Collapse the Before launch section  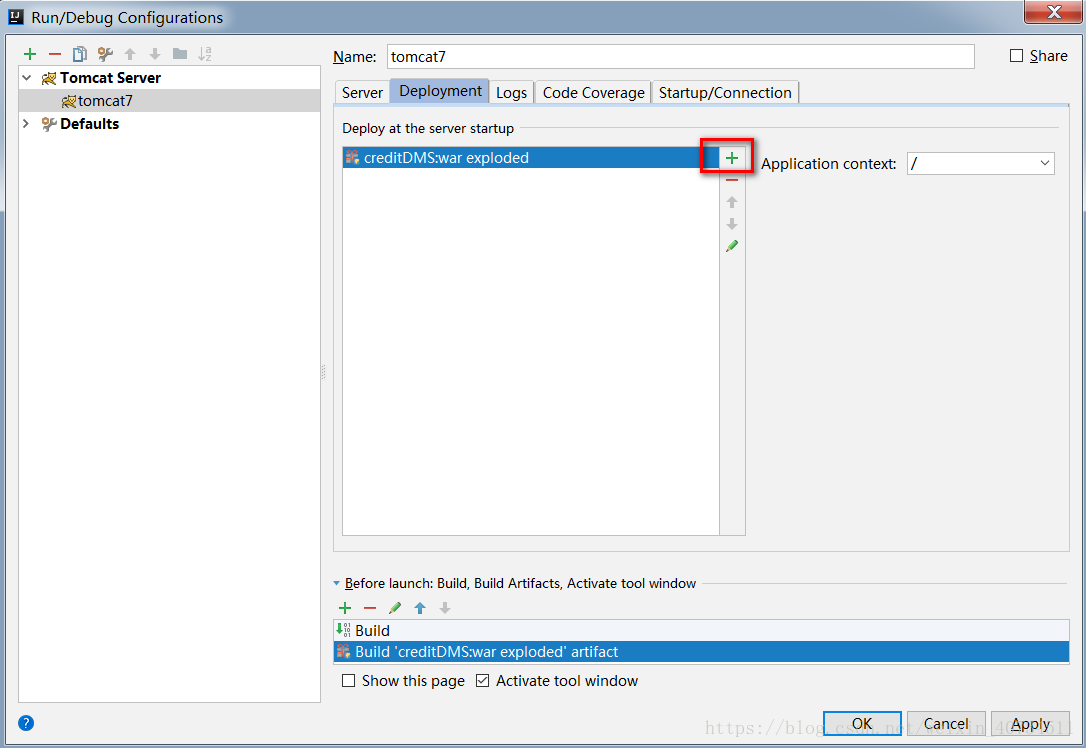click(x=337, y=584)
